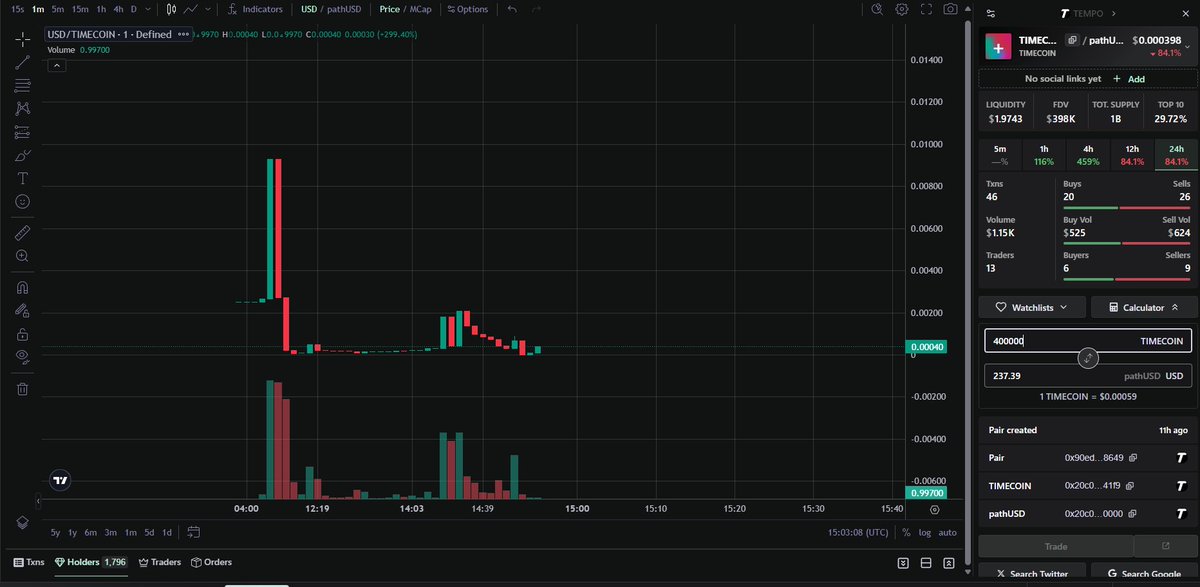The width and height of the screenshot is (1200, 587).
Task: Toggle USD / pathUSD quote currency
Action: 331,9
